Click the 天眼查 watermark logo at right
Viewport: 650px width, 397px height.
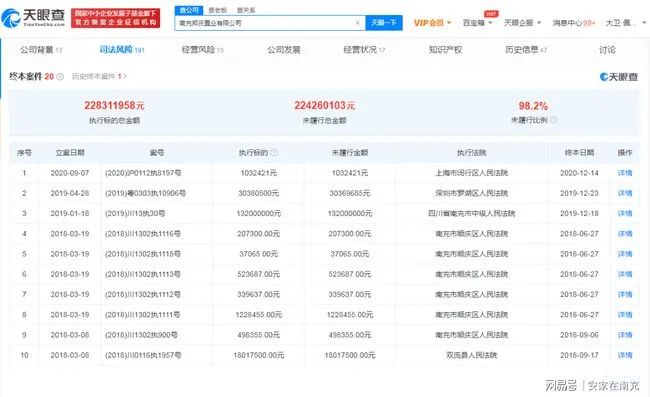618,77
